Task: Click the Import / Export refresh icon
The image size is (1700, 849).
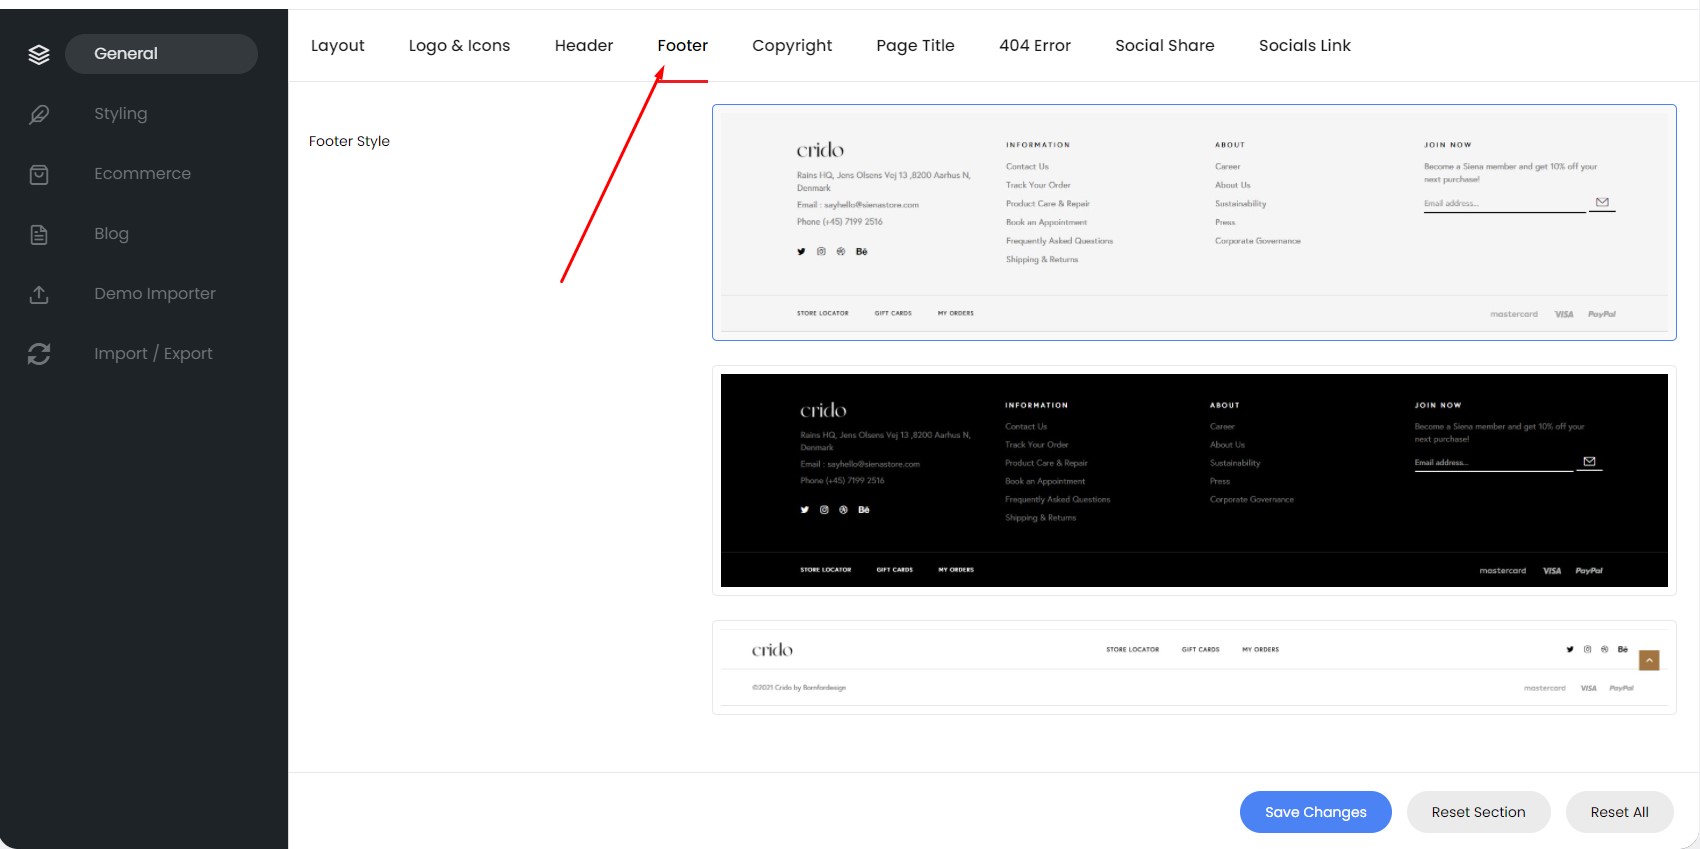Action: click(x=39, y=354)
